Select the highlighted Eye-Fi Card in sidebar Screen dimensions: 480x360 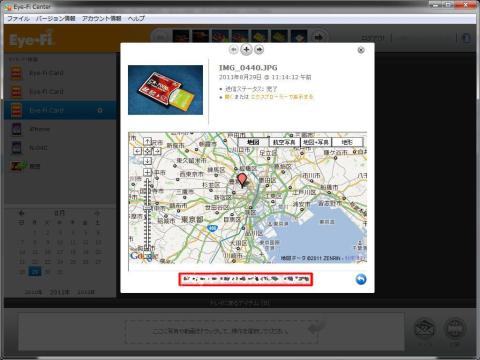60,110
